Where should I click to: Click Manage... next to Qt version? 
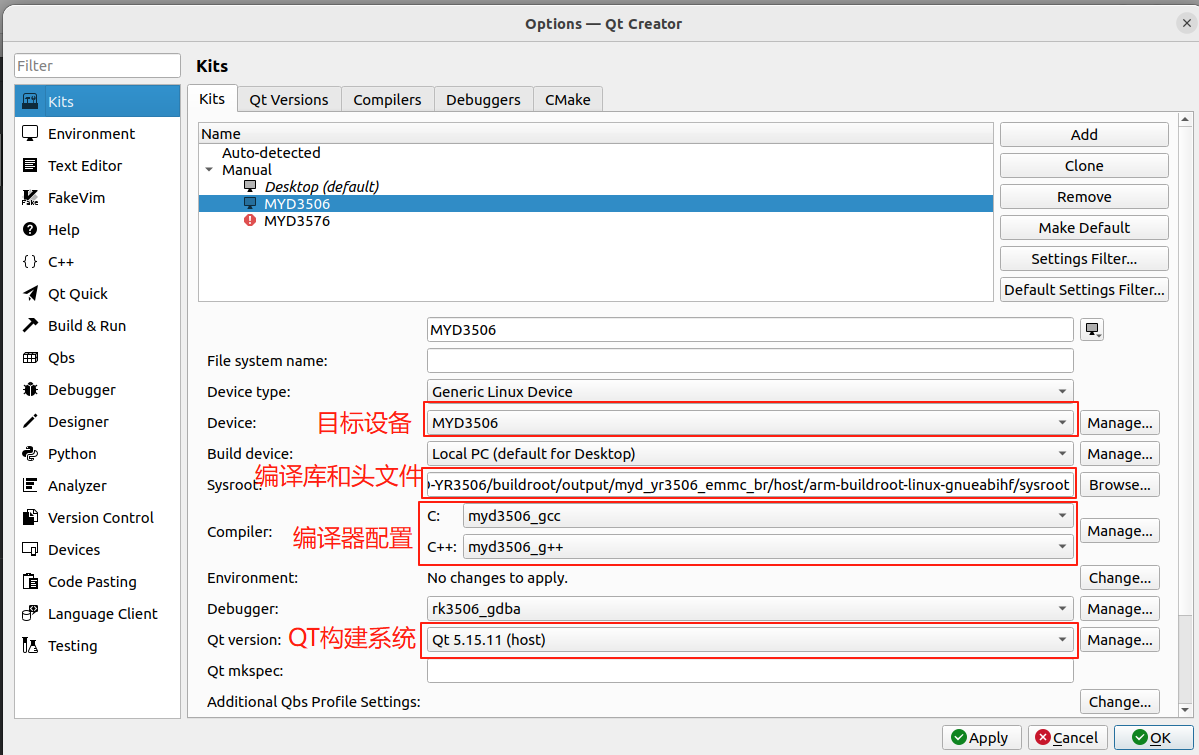pos(1119,639)
